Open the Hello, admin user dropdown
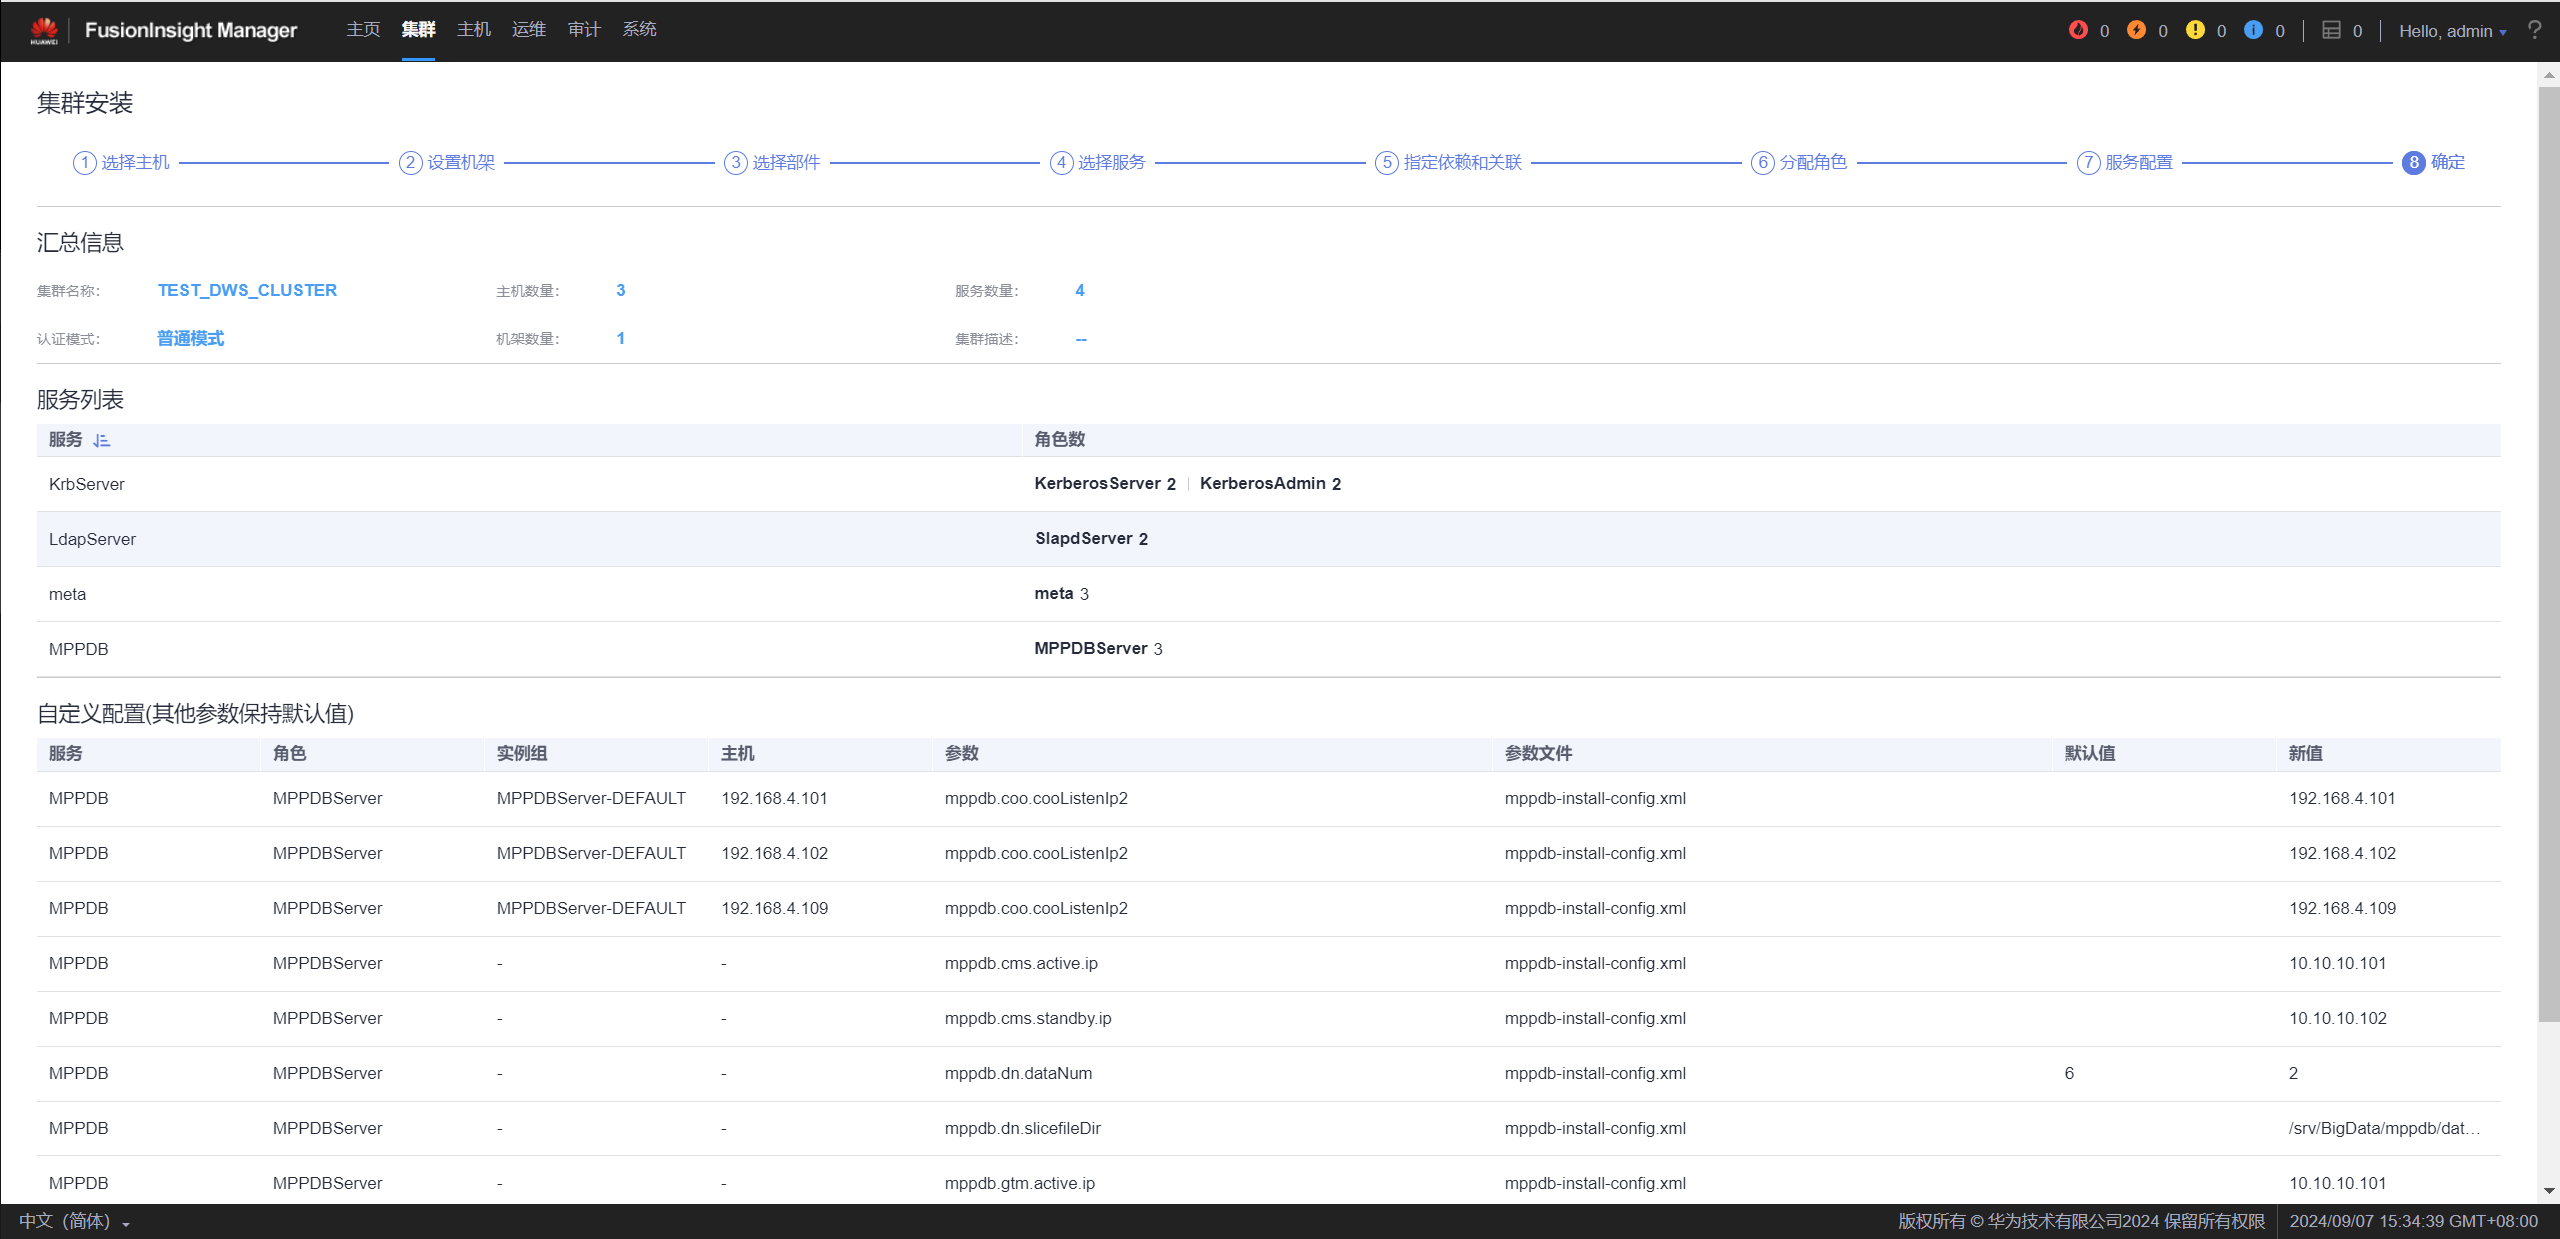2560x1239 pixels. [2452, 31]
